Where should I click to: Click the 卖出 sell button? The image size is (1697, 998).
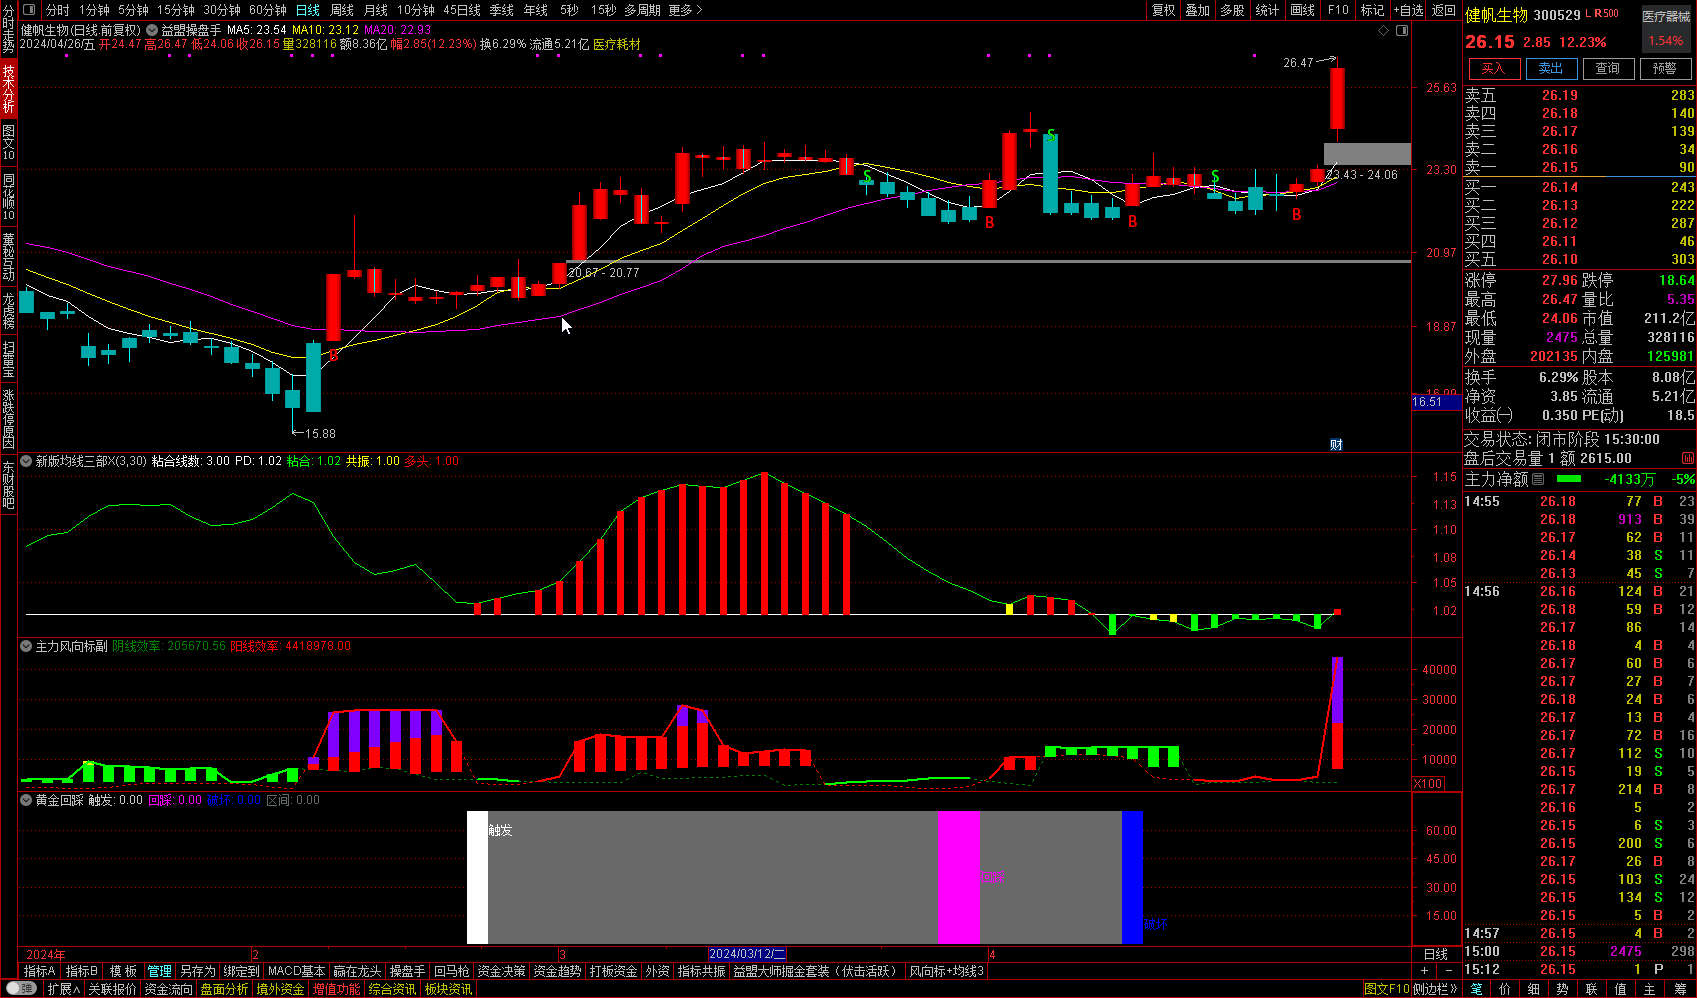coord(1551,68)
